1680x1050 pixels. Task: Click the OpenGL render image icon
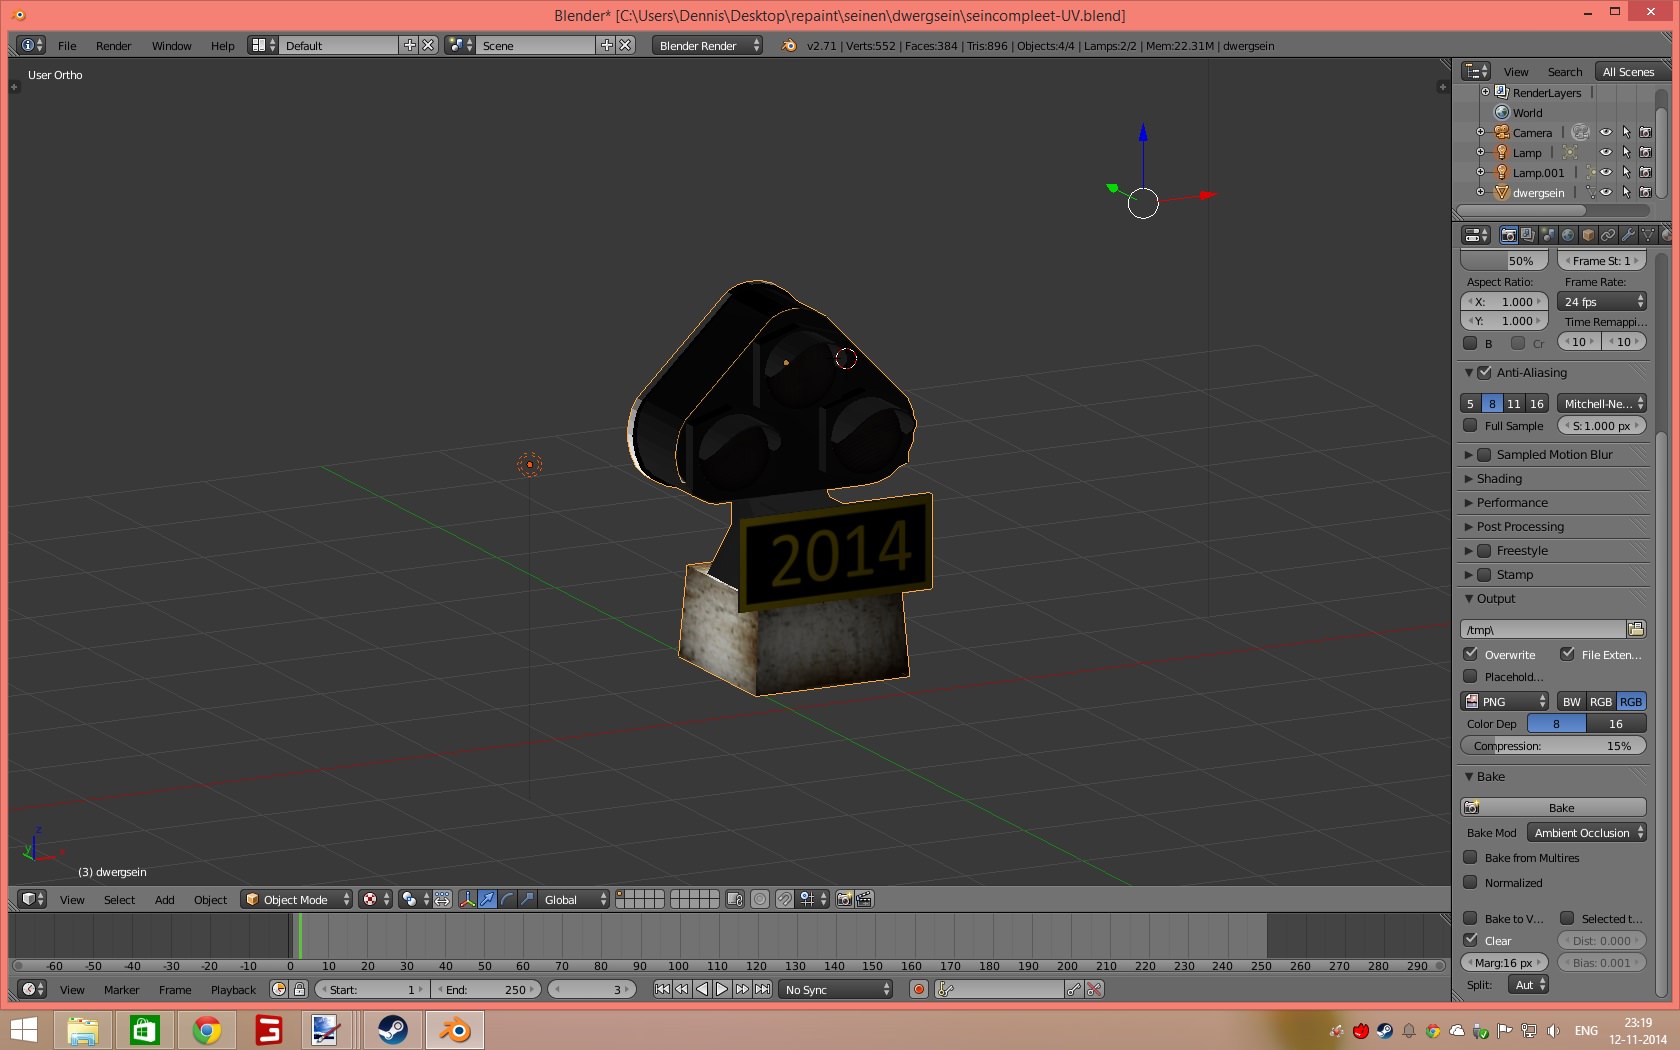point(844,899)
